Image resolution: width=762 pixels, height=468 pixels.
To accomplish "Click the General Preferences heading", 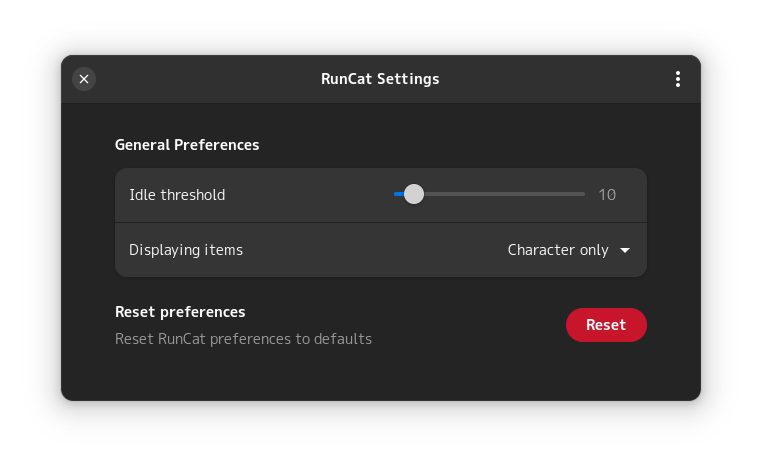I will coord(187,145).
